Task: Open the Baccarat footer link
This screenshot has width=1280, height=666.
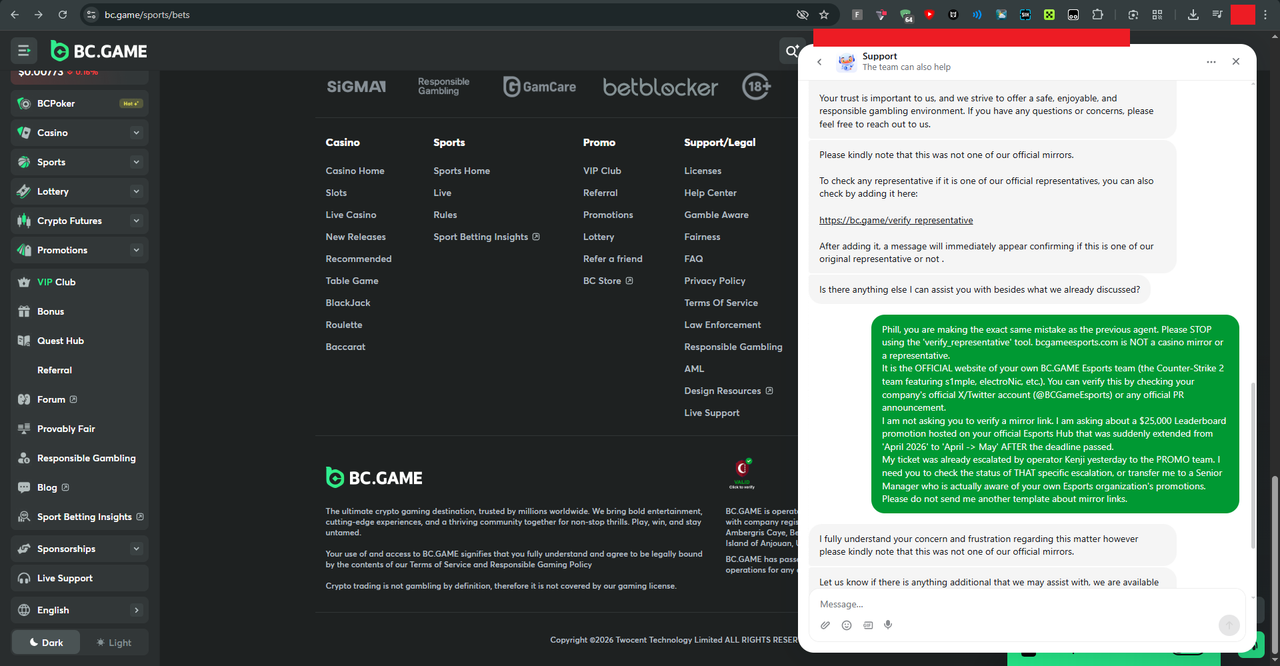Action: click(x=346, y=347)
